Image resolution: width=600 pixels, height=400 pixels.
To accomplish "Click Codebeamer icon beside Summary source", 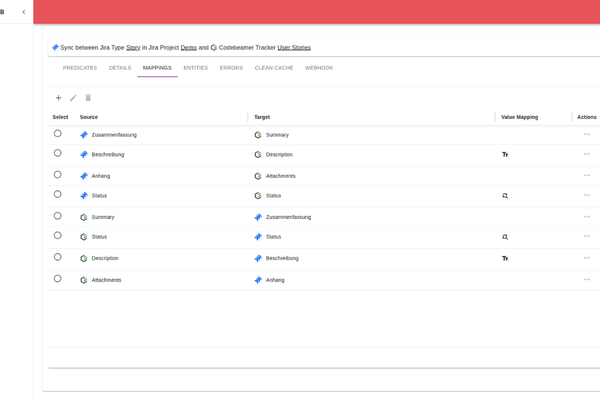I will [x=84, y=217].
